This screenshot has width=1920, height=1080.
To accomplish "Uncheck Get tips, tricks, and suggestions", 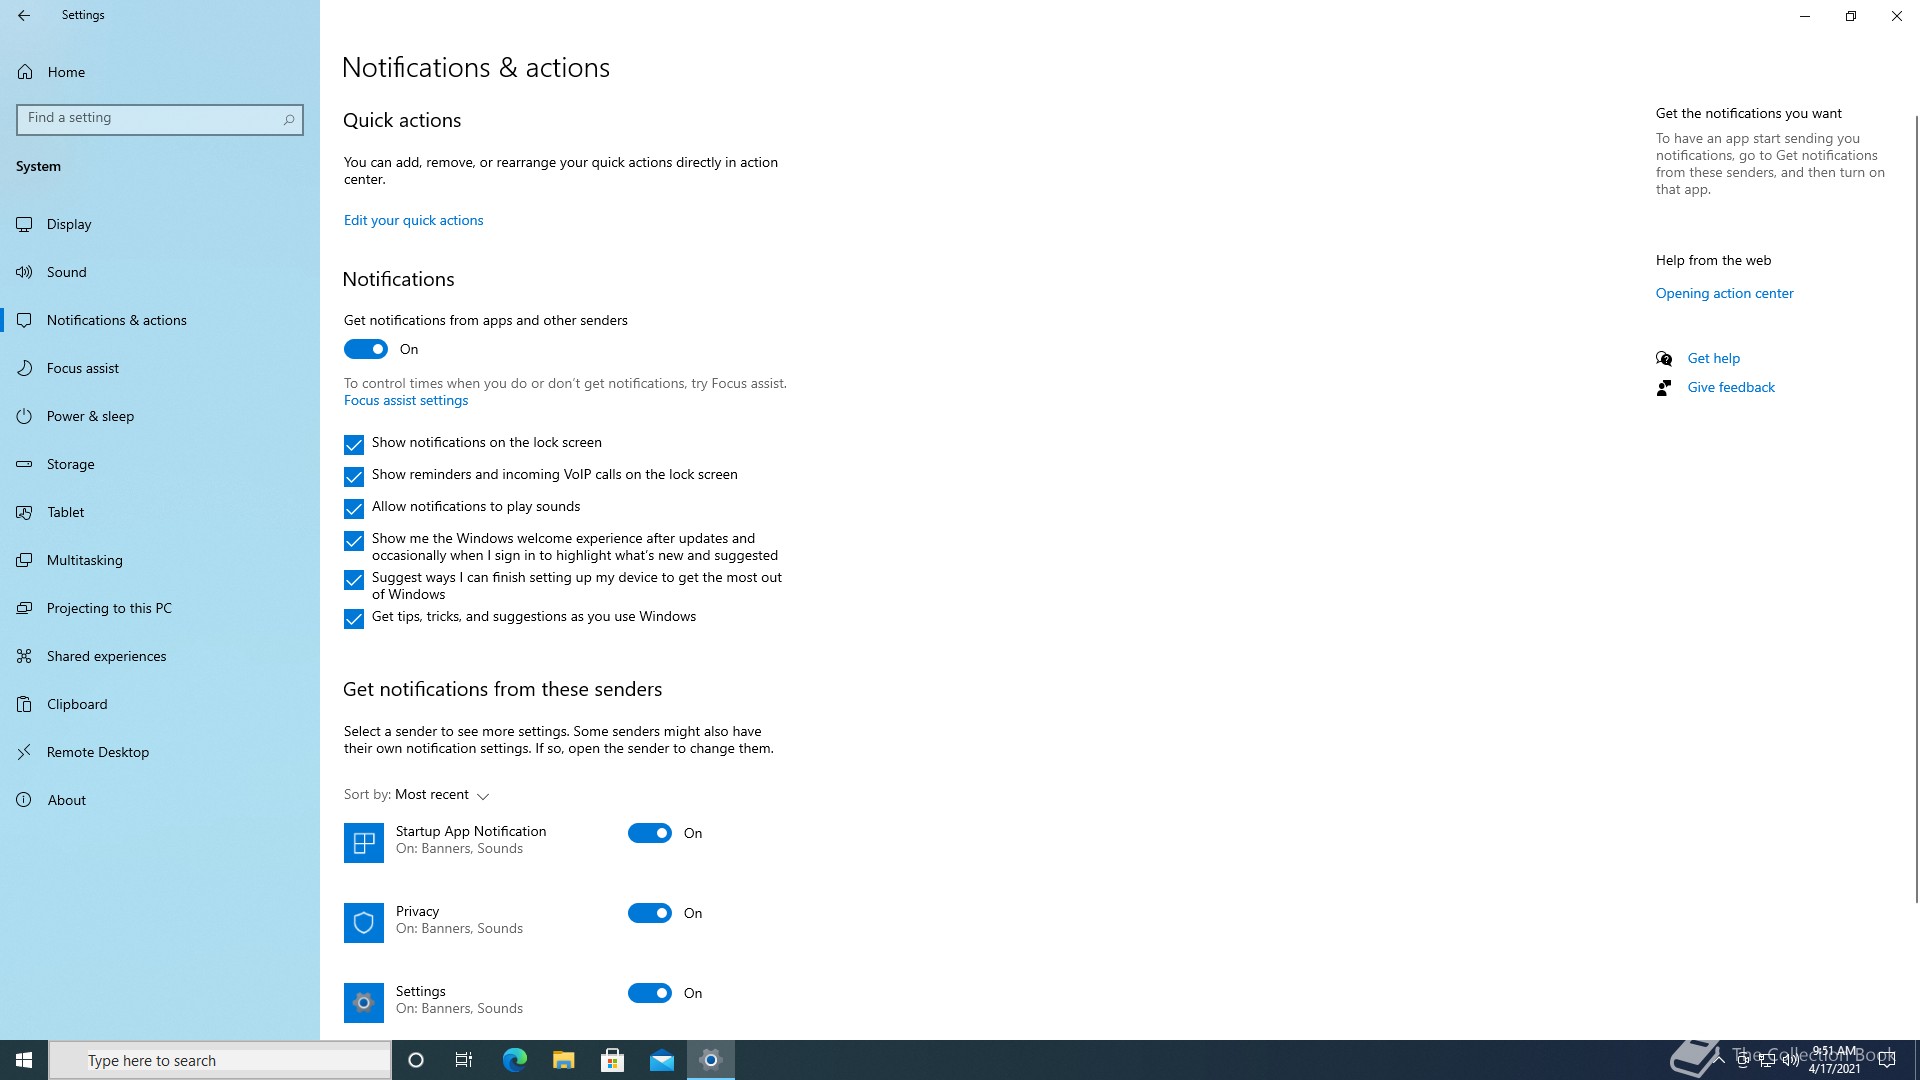I will pos(354,619).
